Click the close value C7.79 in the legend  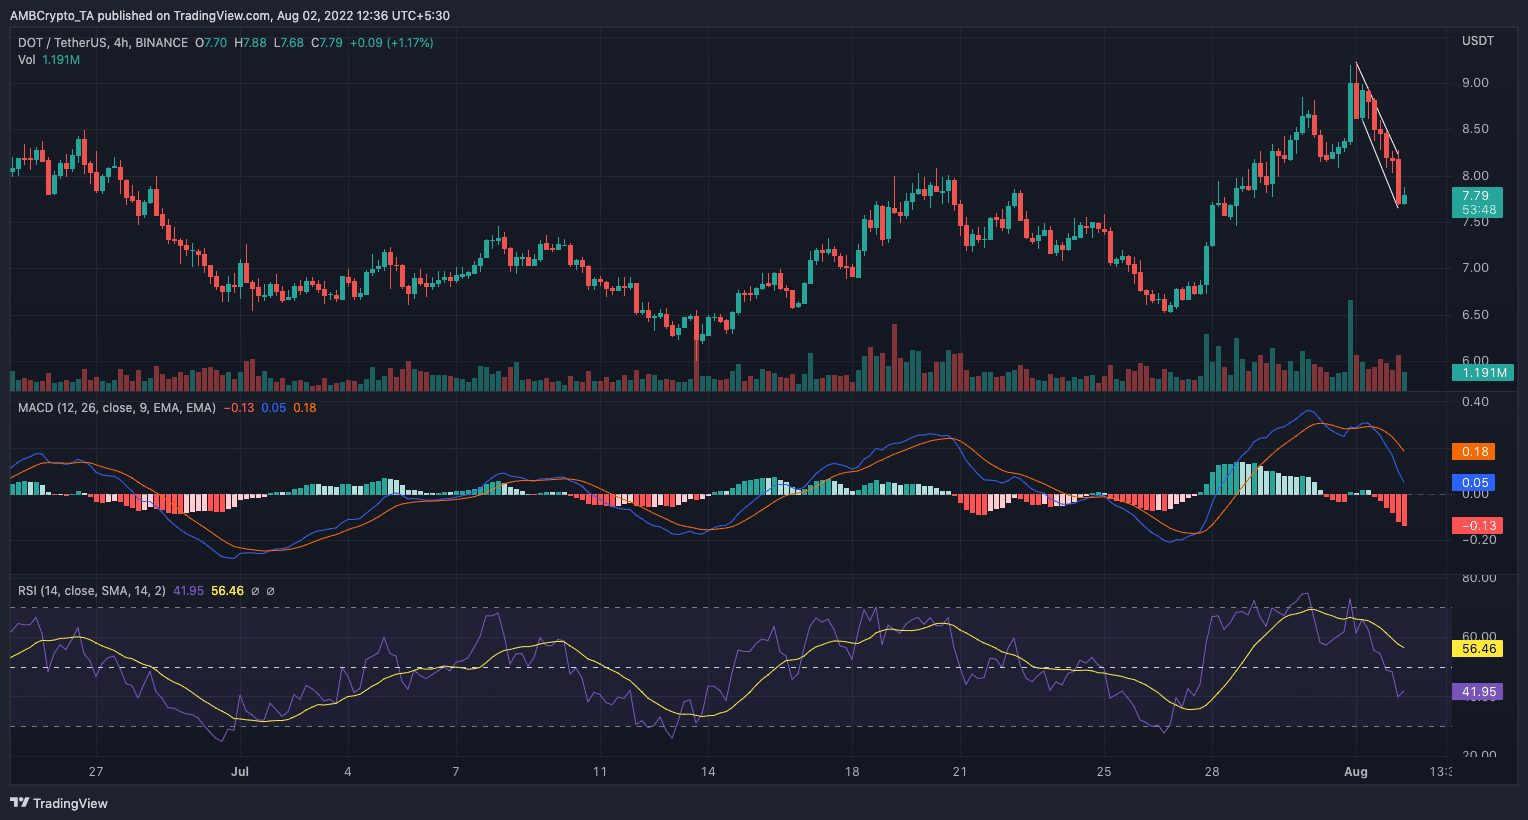pos(327,43)
